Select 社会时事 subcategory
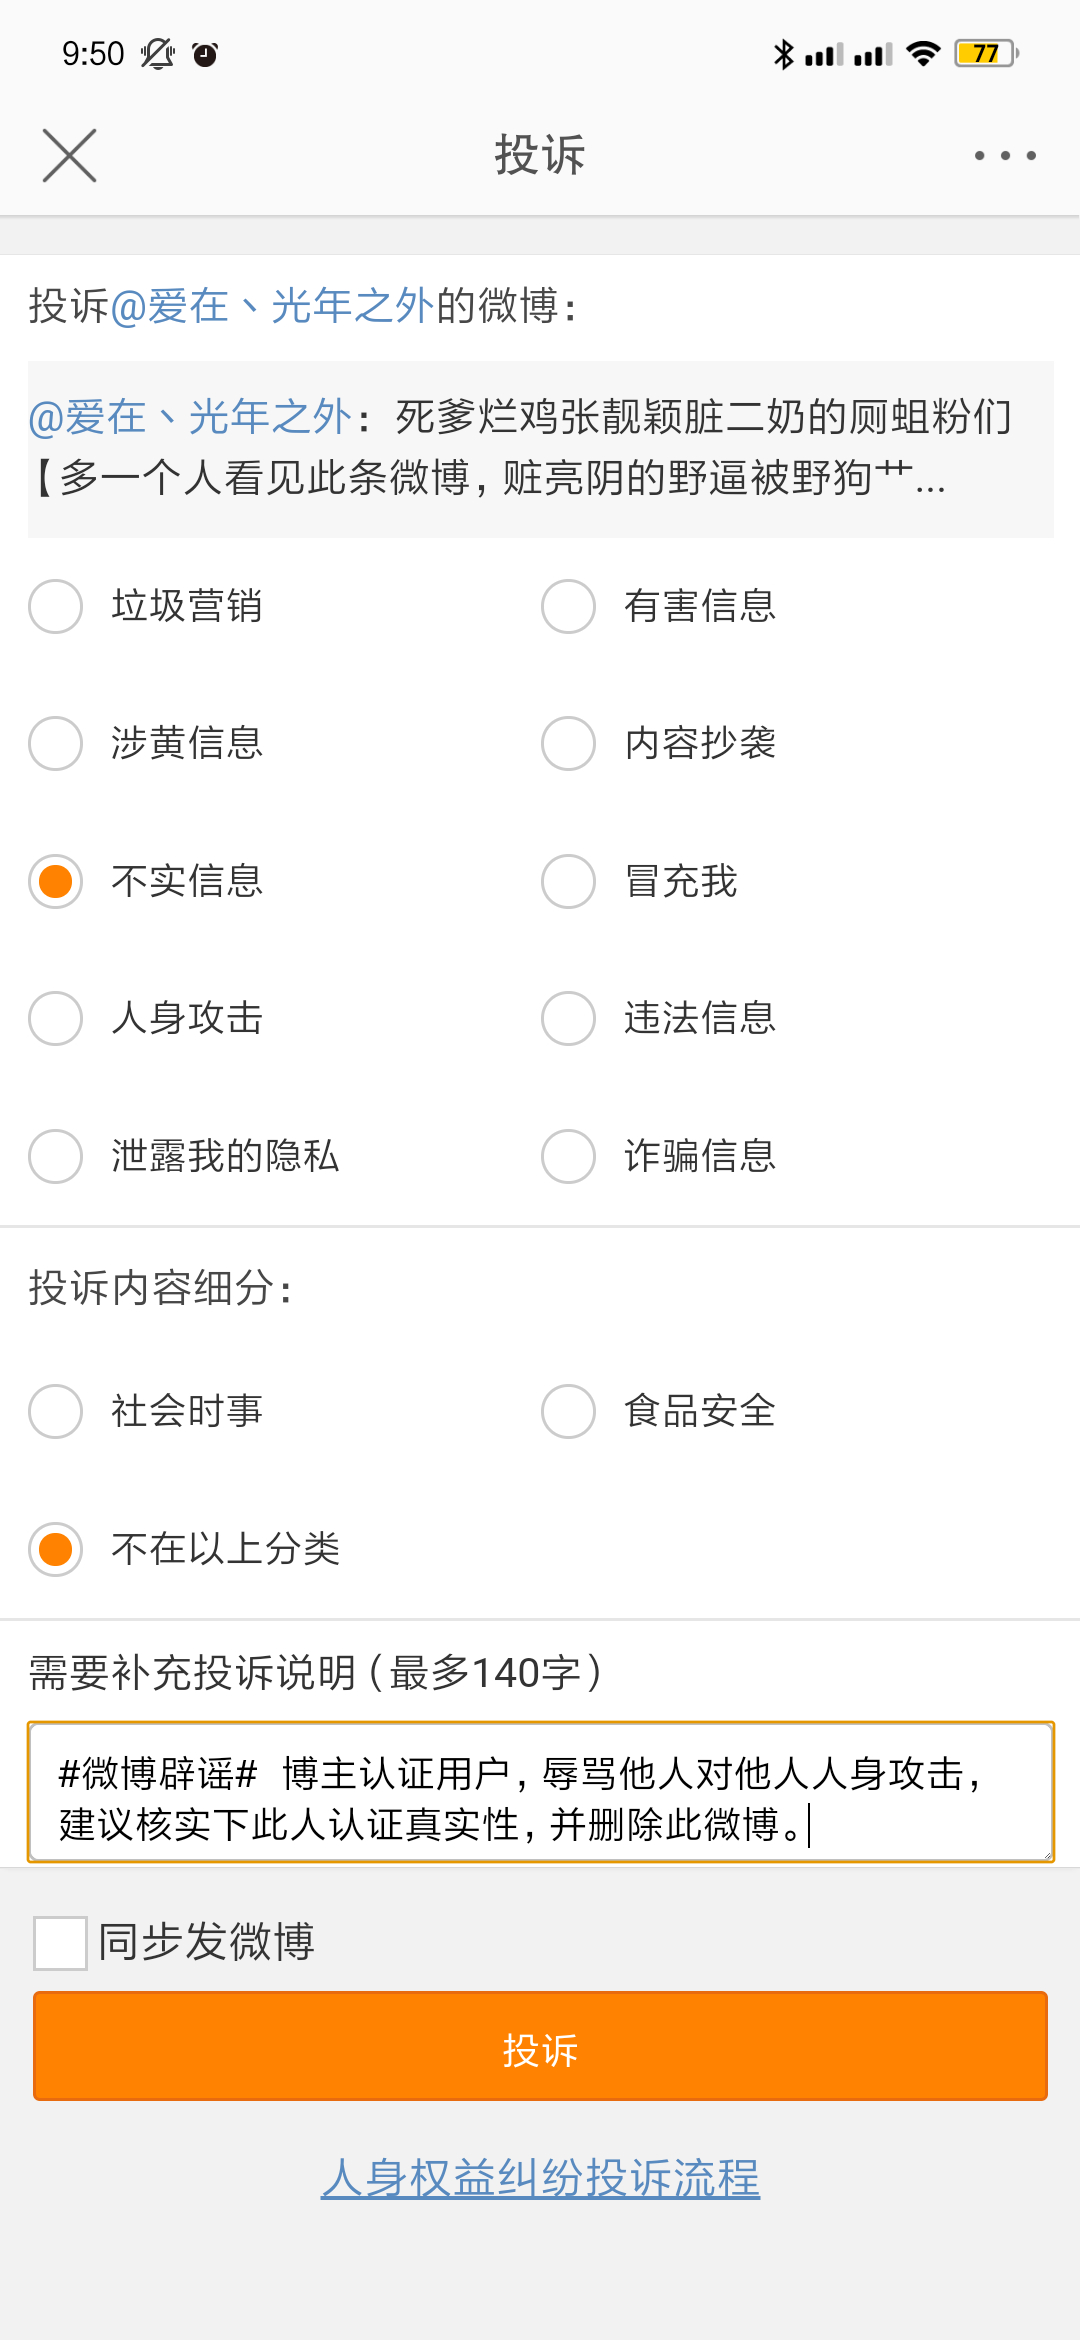Viewport: 1080px width, 2340px height. (x=56, y=1411)
